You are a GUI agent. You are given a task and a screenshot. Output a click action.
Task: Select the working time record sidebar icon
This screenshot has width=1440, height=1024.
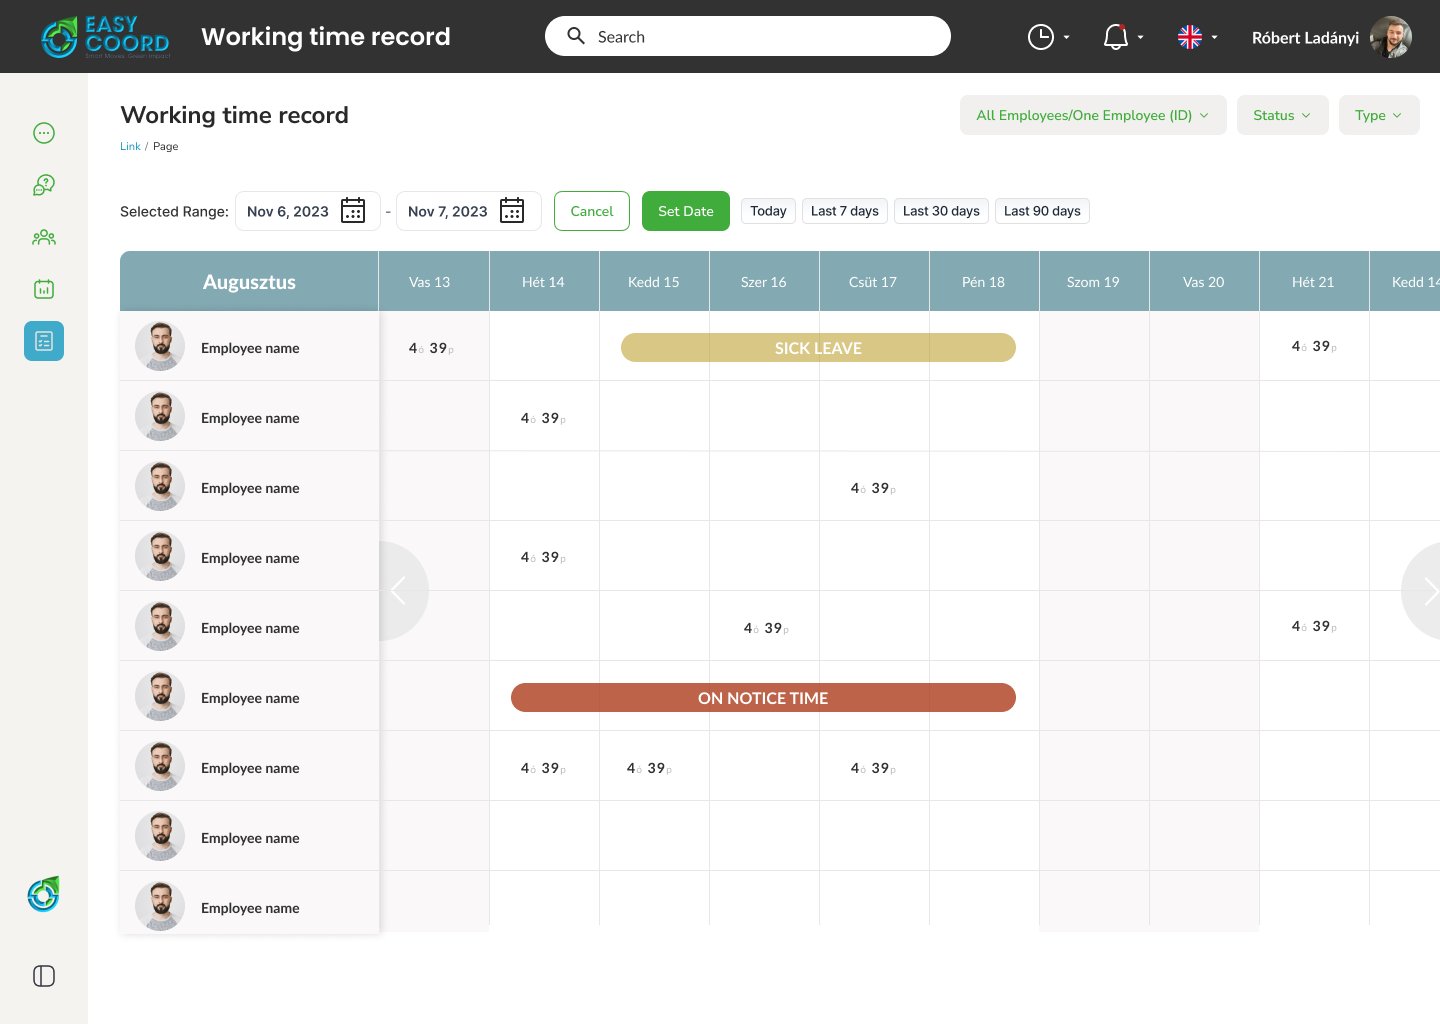click(x=44, y=341)
